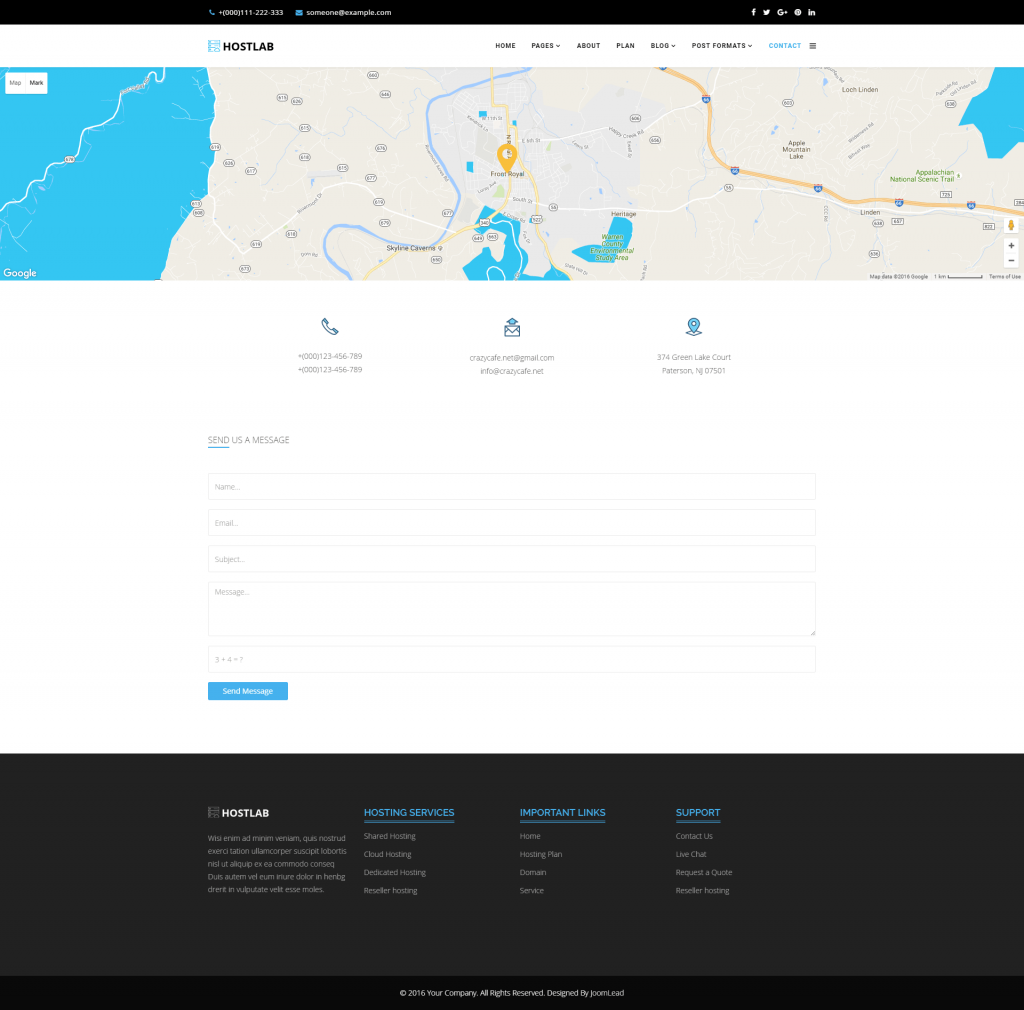Click inside the Subject input field
This screenshot has height=1010, width=1024.
(x=511, y=559)
